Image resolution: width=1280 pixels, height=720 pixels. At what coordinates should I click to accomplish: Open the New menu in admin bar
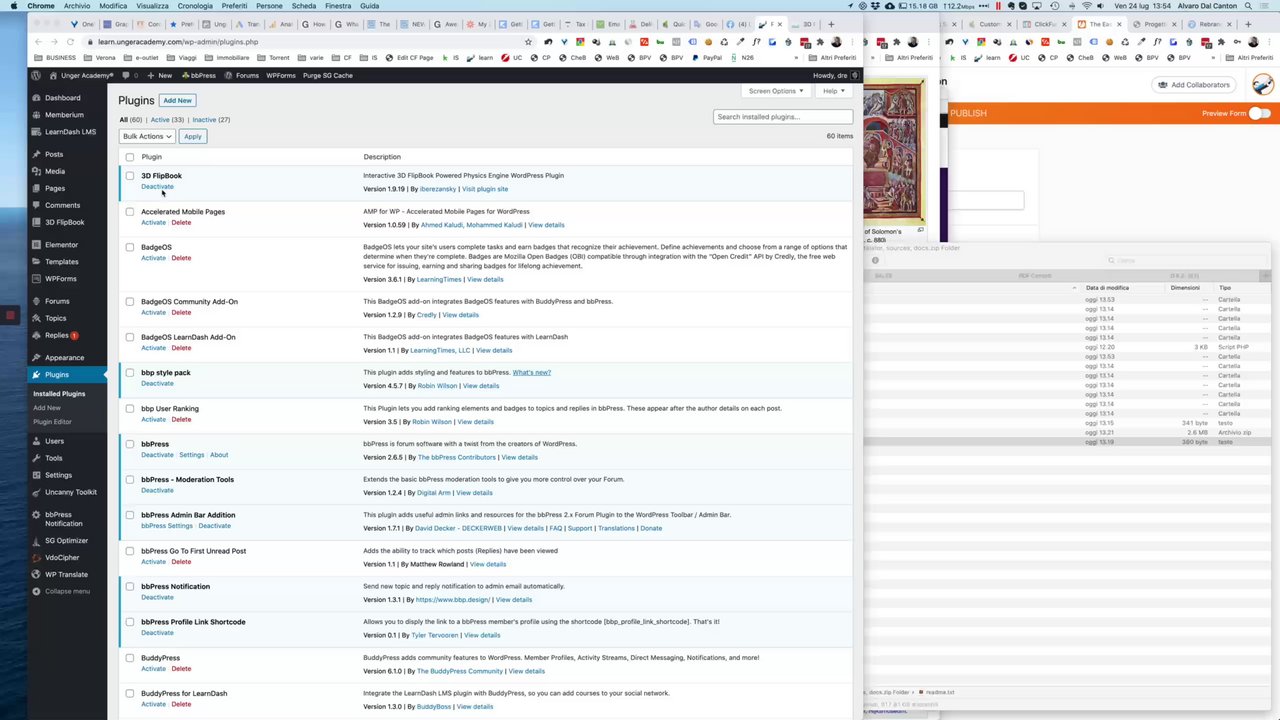coord(160,75)
